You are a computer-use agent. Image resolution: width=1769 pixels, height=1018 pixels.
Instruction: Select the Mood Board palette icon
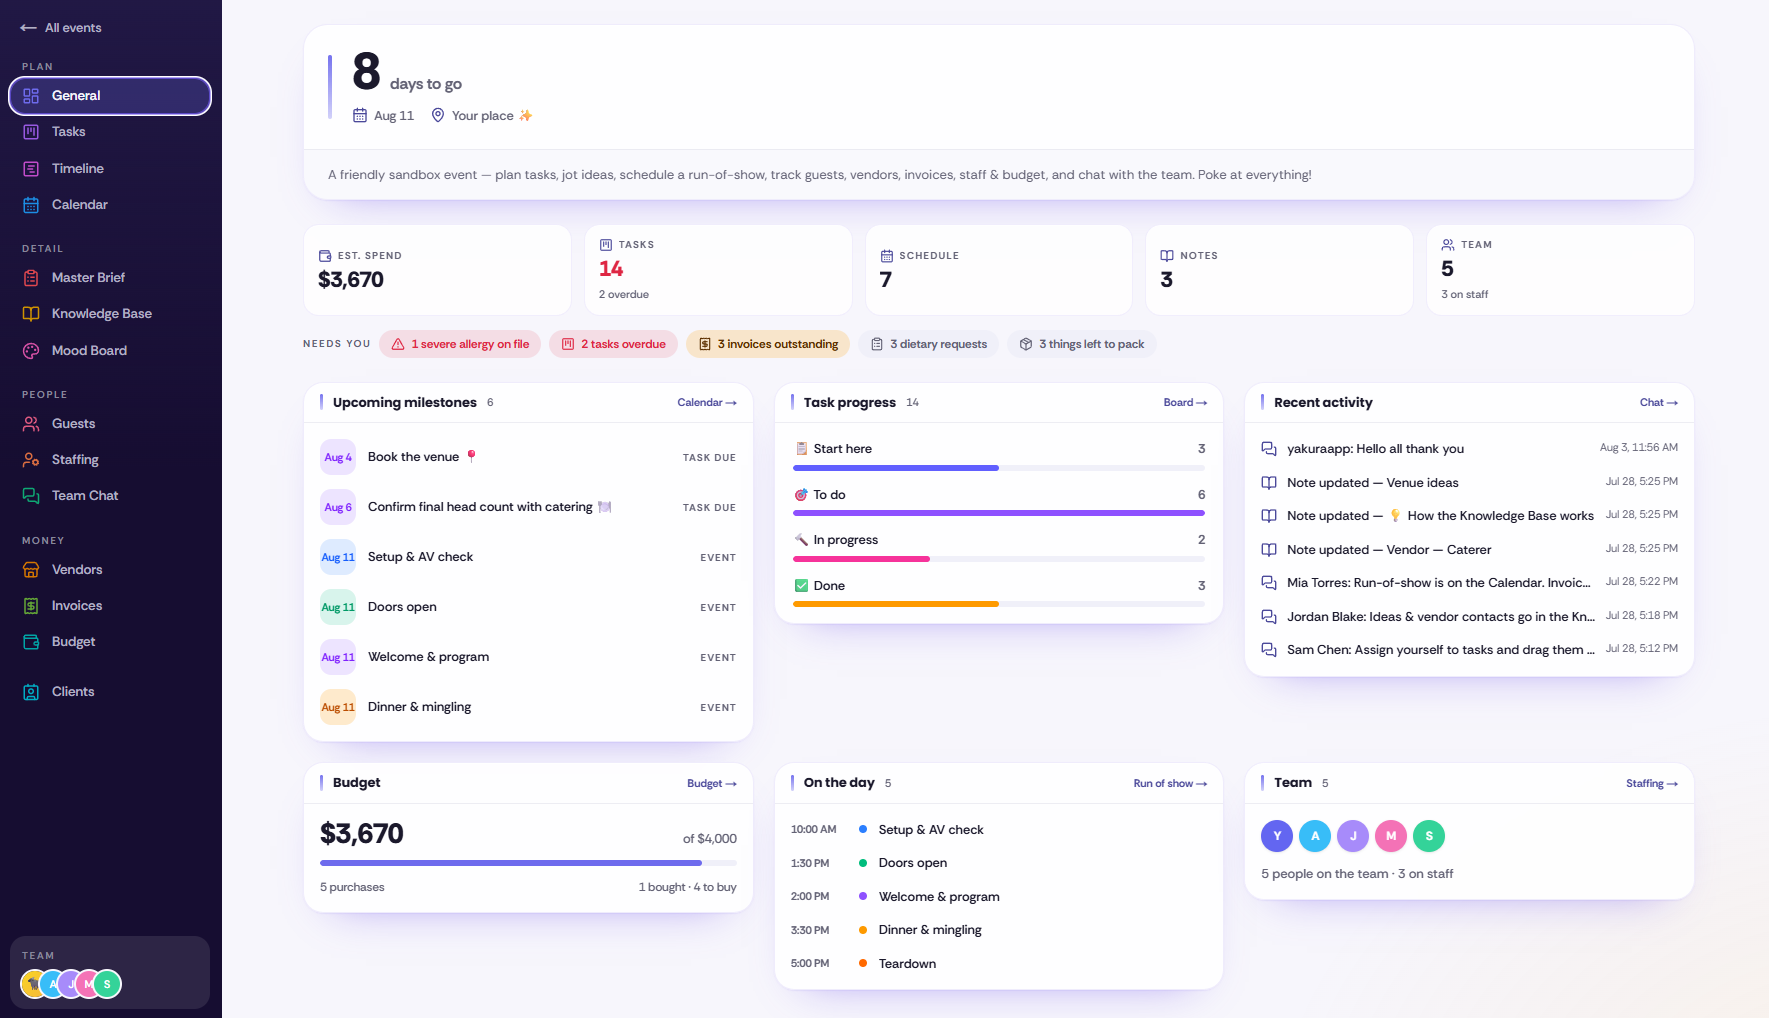[31, 351]
